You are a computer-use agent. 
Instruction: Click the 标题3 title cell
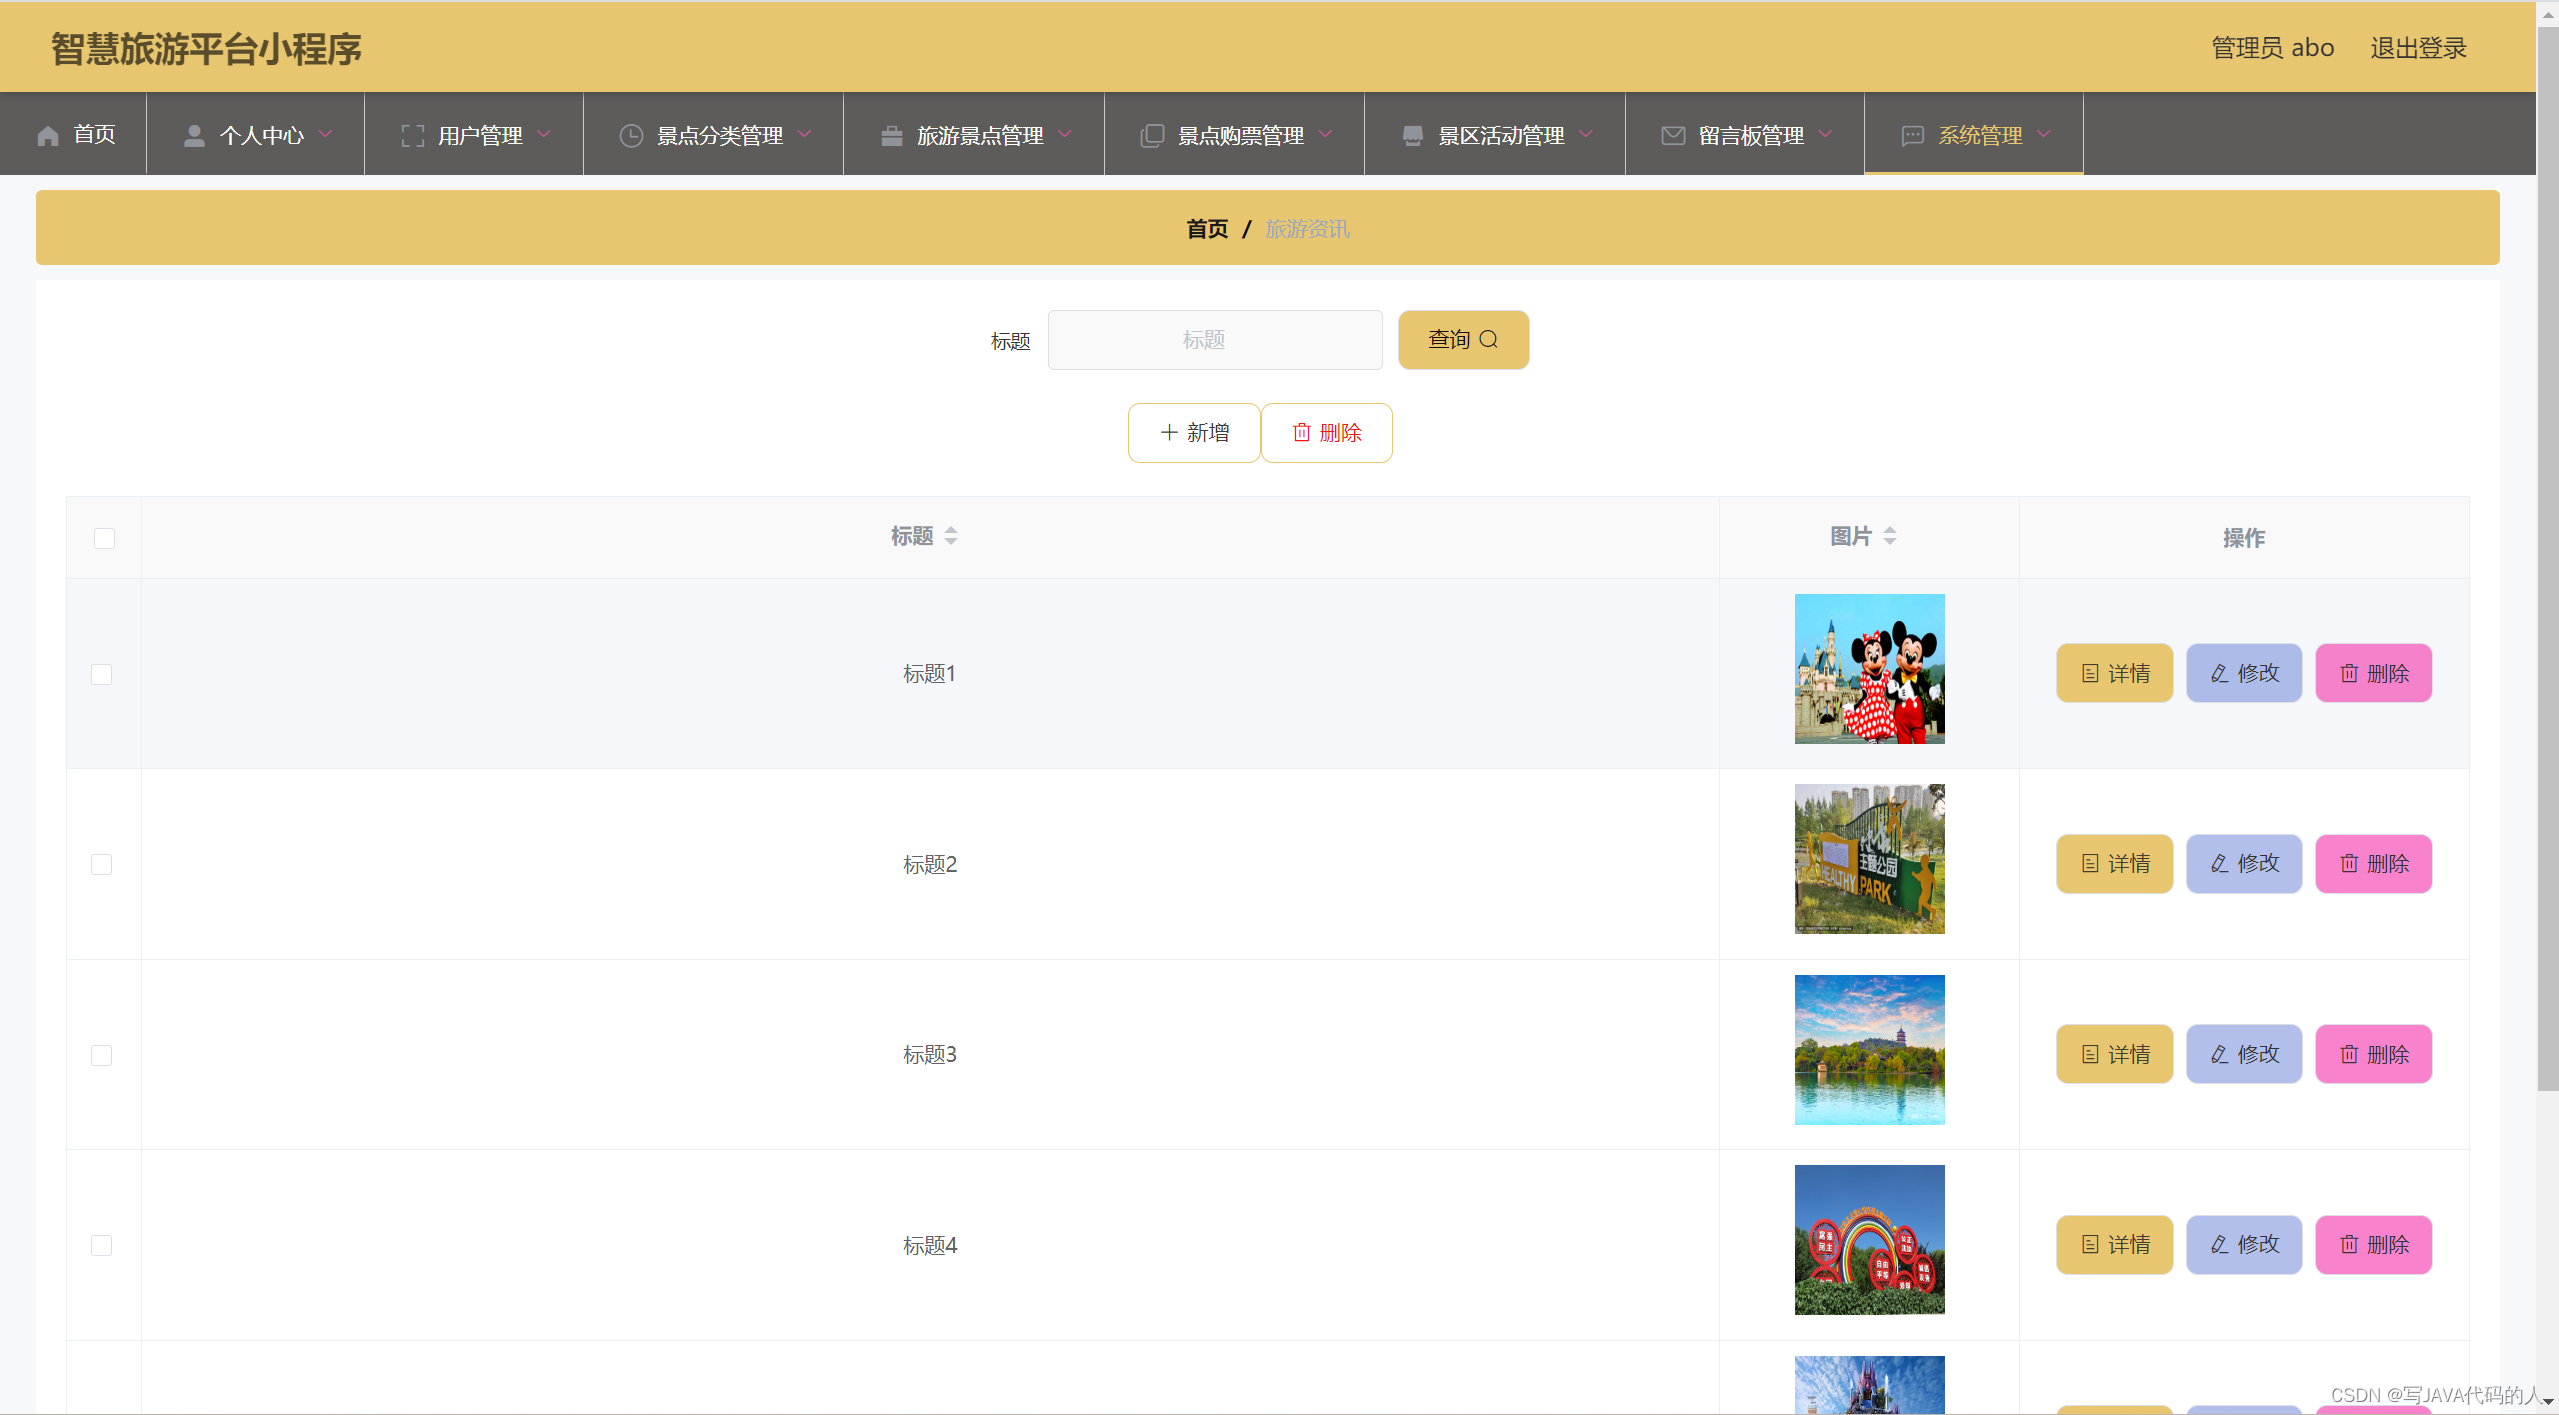tap(929, 1054)
